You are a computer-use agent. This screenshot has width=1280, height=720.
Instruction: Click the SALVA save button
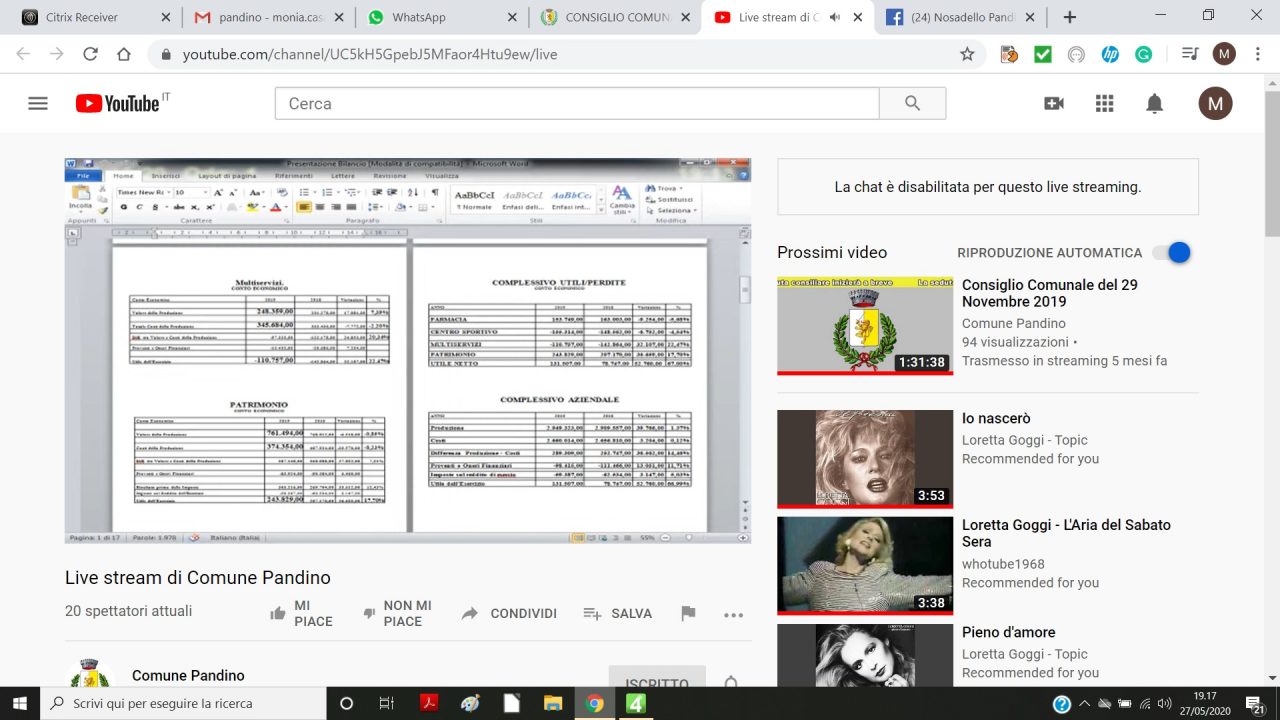(618, 613)
